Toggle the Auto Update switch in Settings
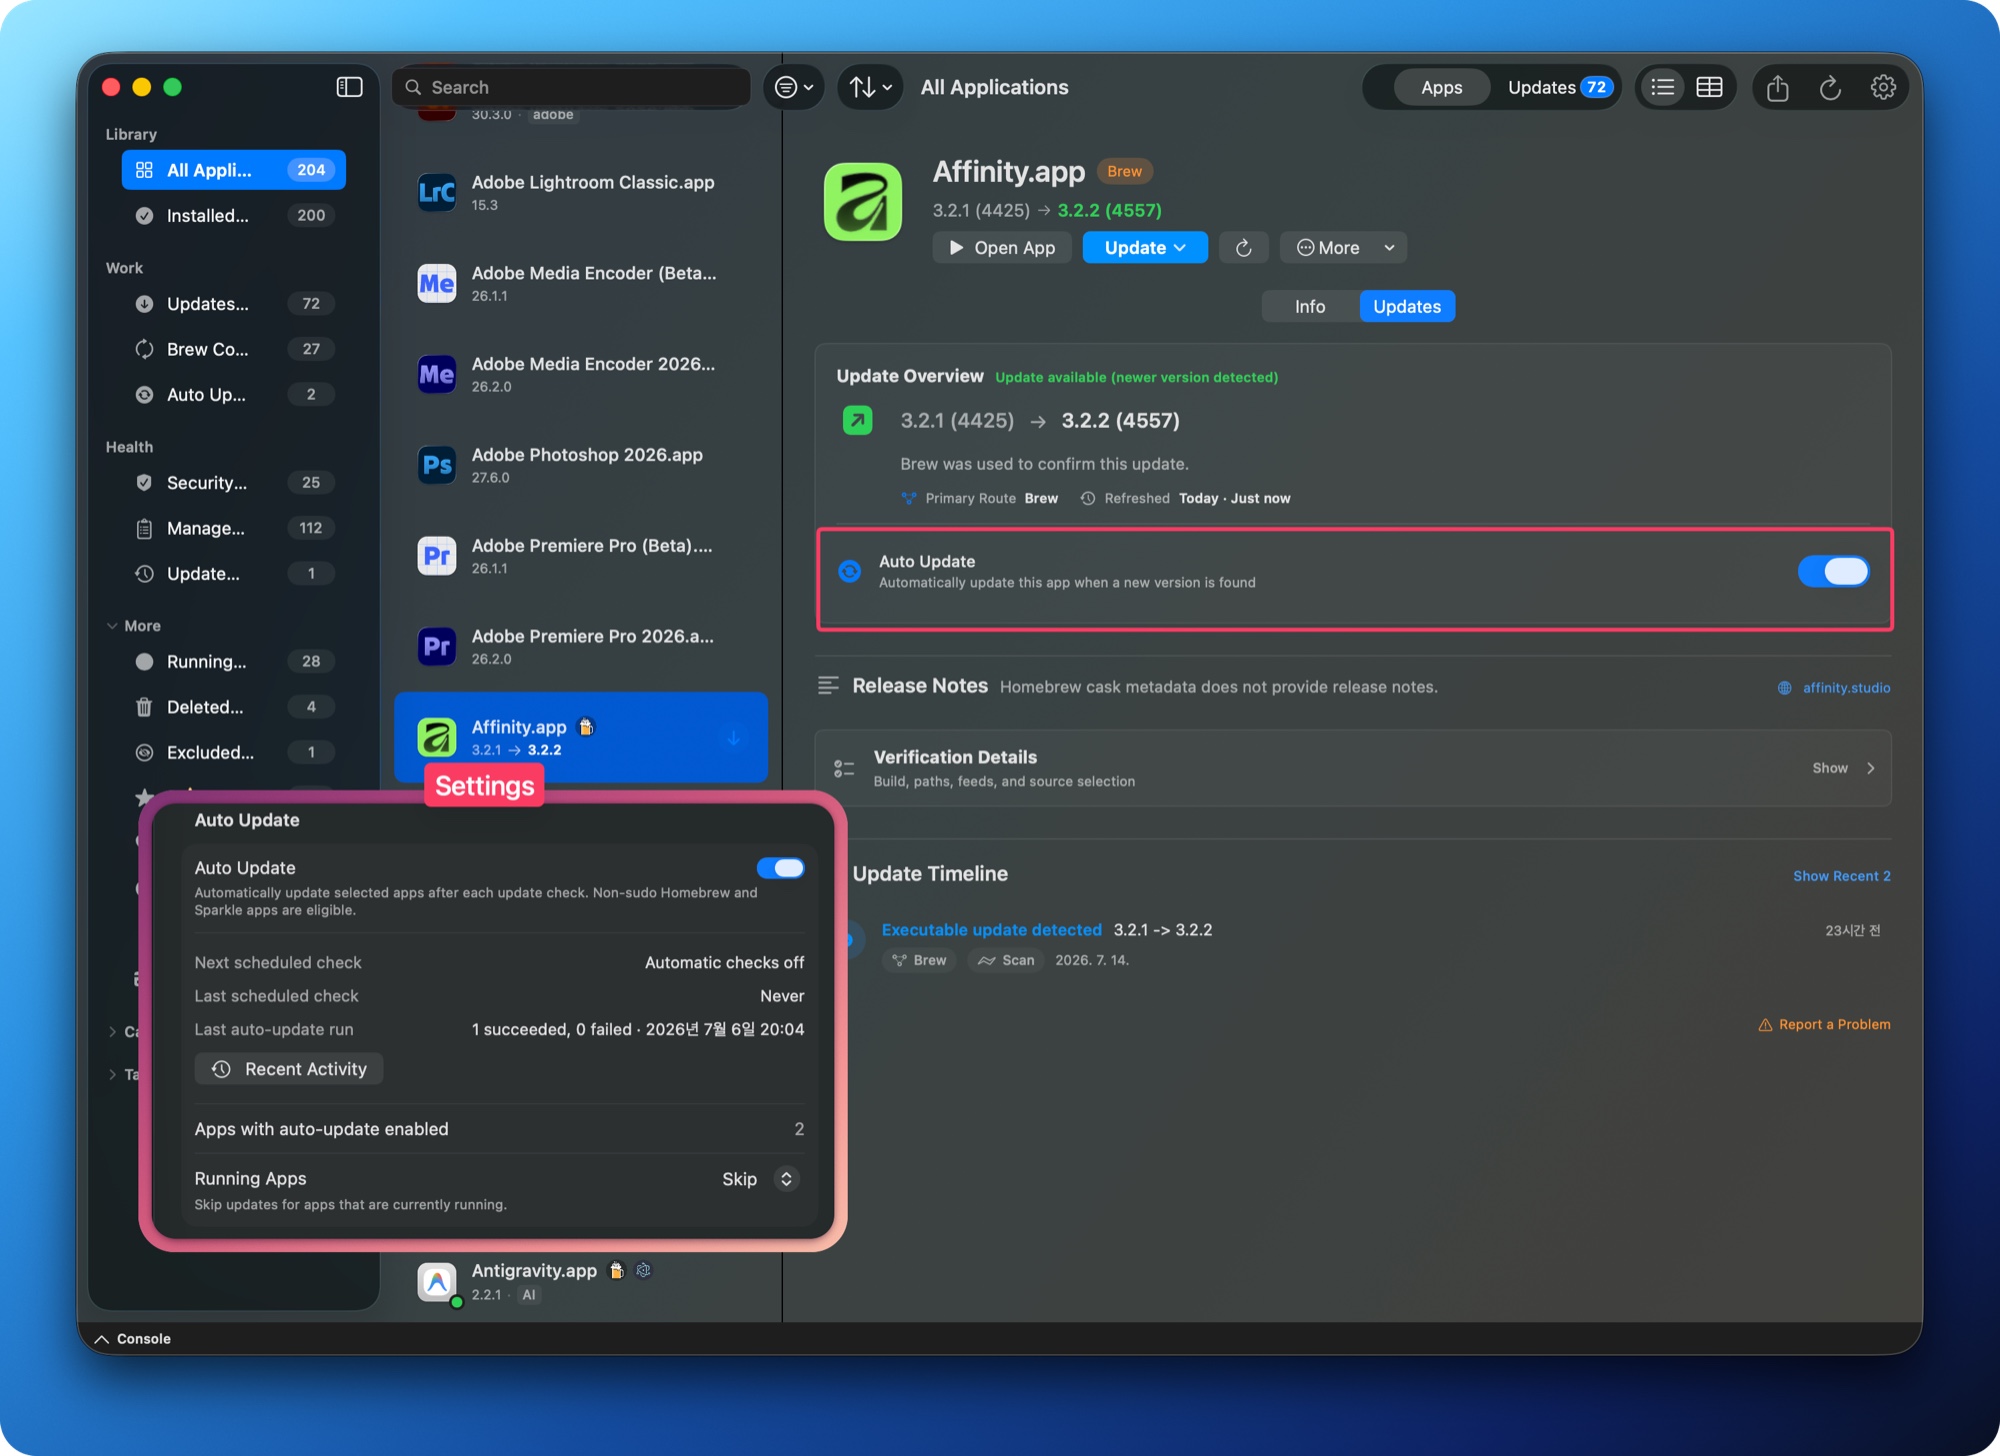Viewport: 2000px width, 1456px height. [x=780, y=868]
